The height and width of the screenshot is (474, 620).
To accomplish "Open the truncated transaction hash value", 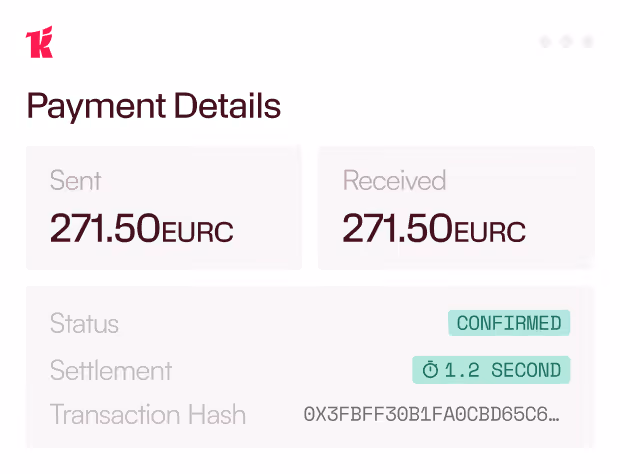I will (x=431, y=414).
